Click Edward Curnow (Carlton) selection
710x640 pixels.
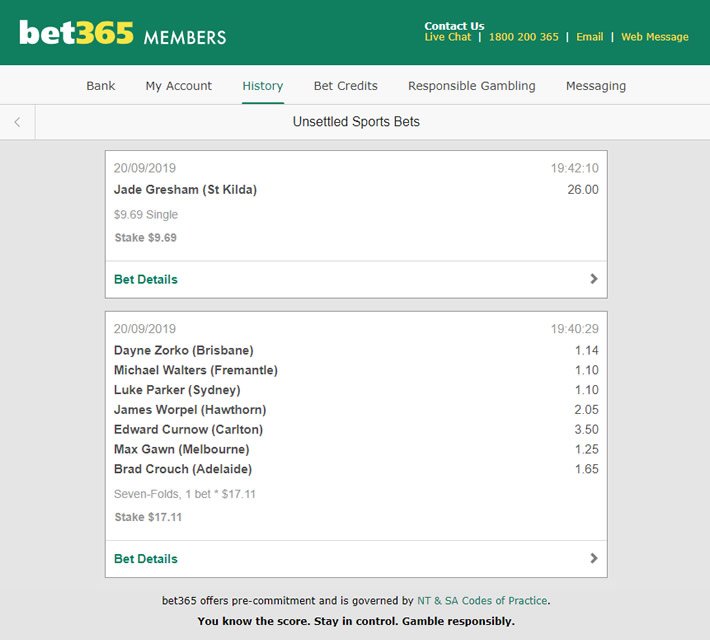click(x=188, y=429)
